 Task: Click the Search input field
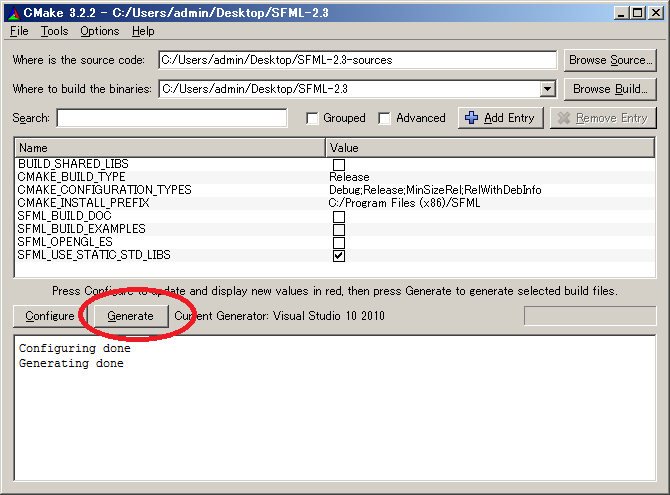tap(172, 118)
